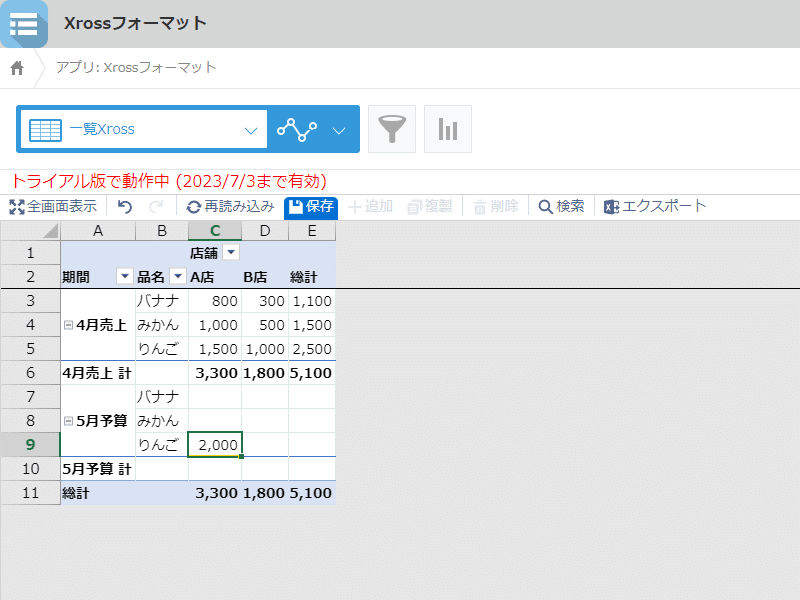
Task: Select row 9 header
Action: 31,445
